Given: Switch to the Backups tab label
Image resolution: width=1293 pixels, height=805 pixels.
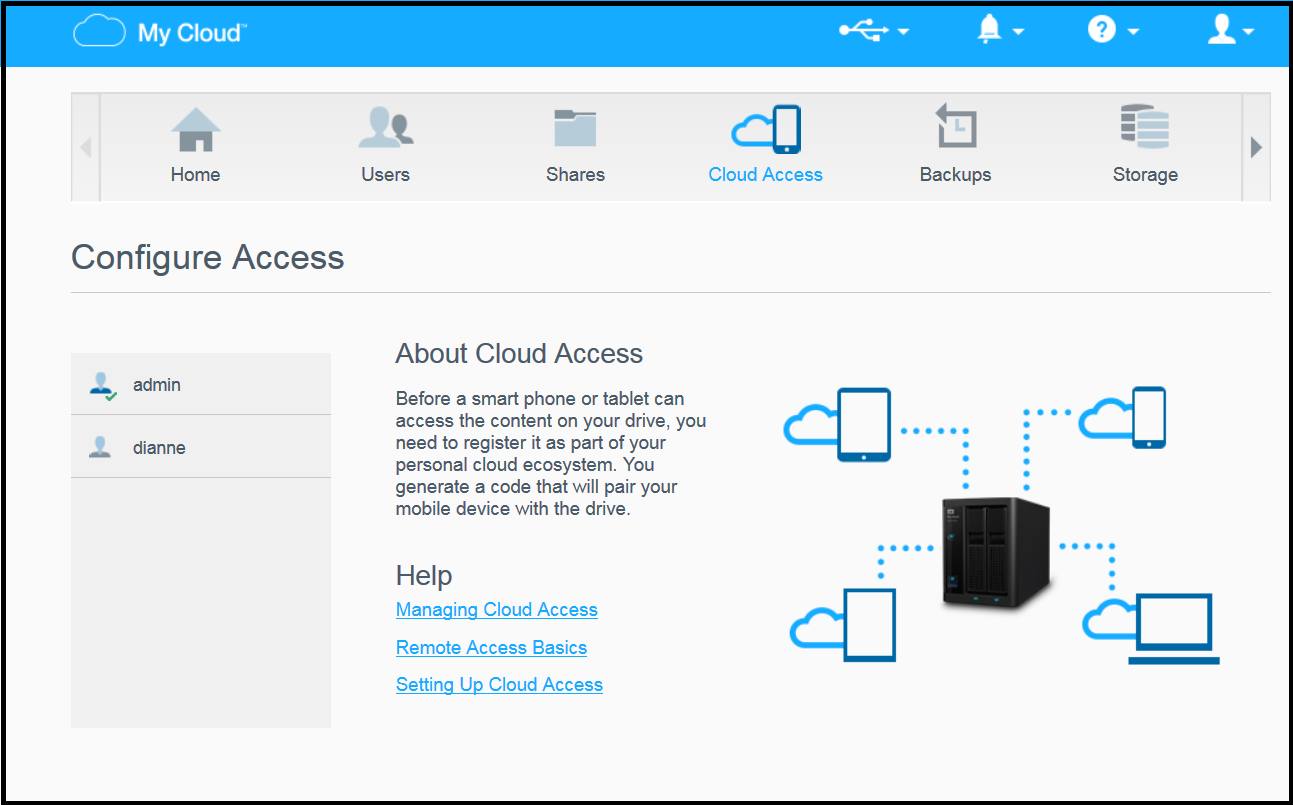Looking at the screenshot, I should (956, 174).
